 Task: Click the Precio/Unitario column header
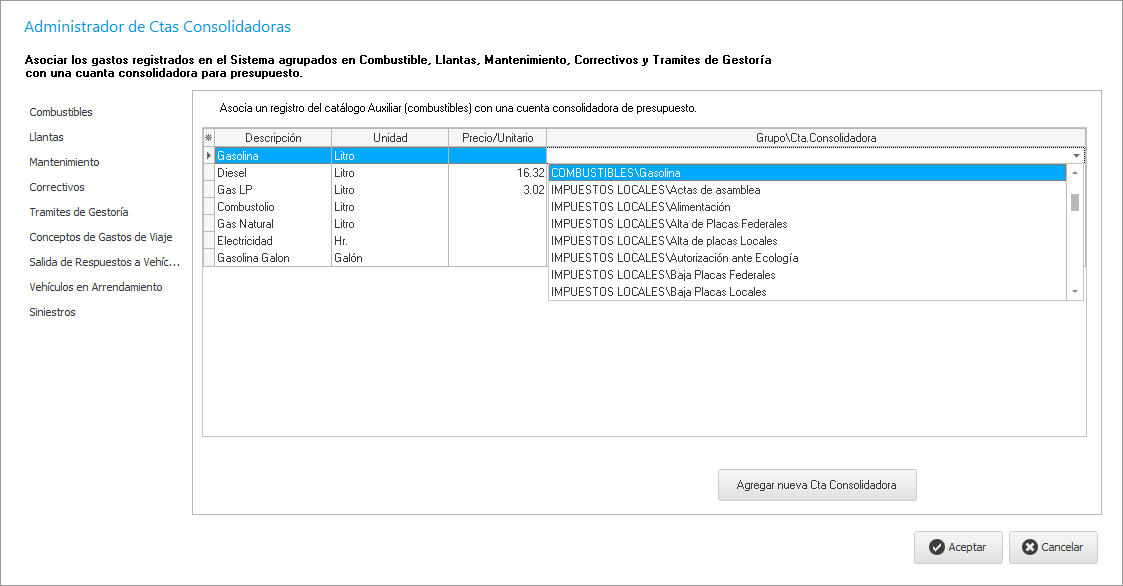(x=497, y=138)
